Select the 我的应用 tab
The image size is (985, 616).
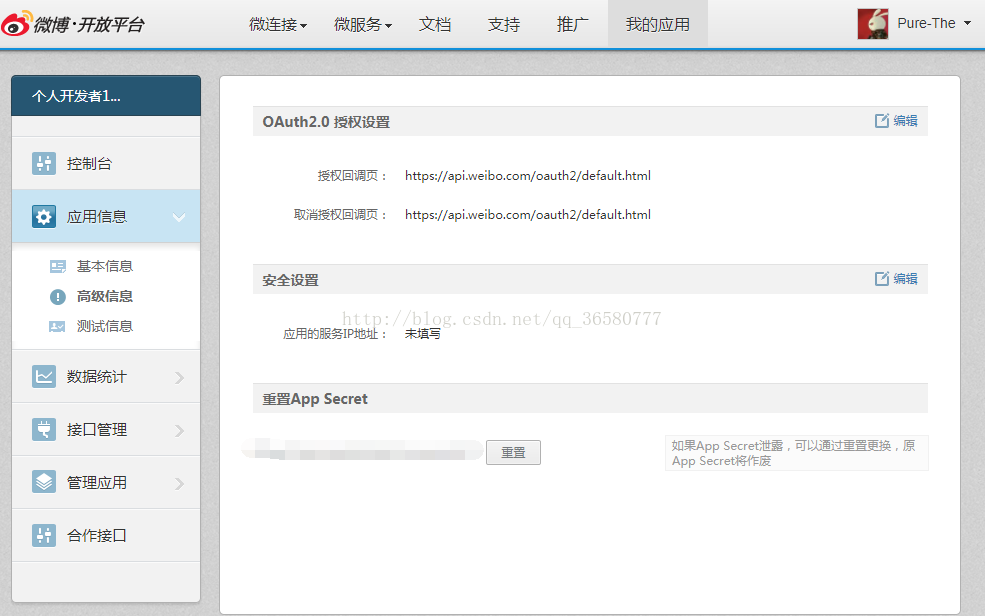[x=658, y=24]
